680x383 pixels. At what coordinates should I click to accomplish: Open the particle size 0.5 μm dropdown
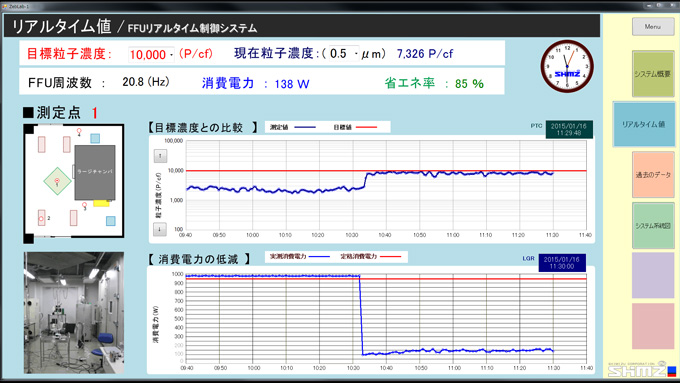click(344, 53)
